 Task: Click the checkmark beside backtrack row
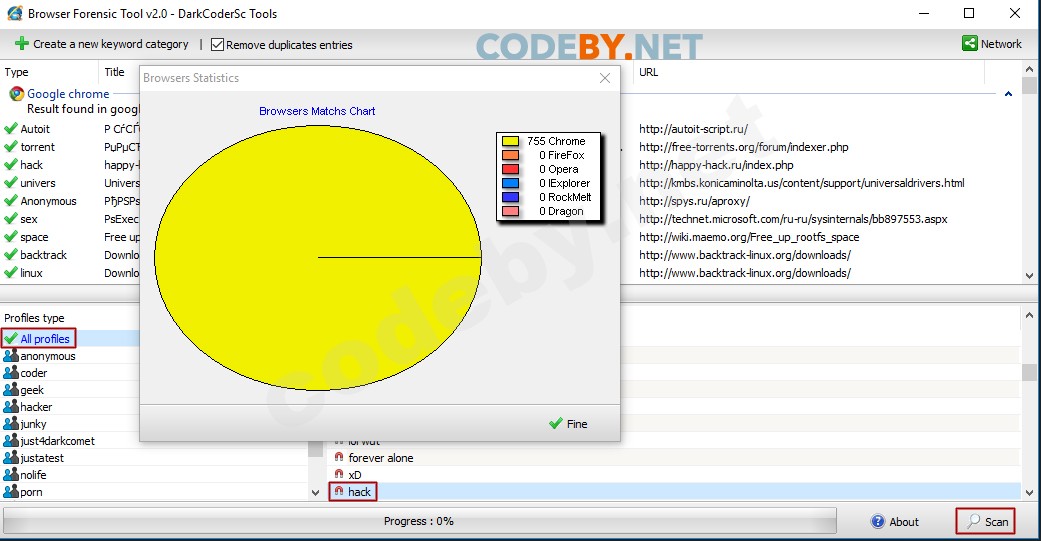[11, 254]
